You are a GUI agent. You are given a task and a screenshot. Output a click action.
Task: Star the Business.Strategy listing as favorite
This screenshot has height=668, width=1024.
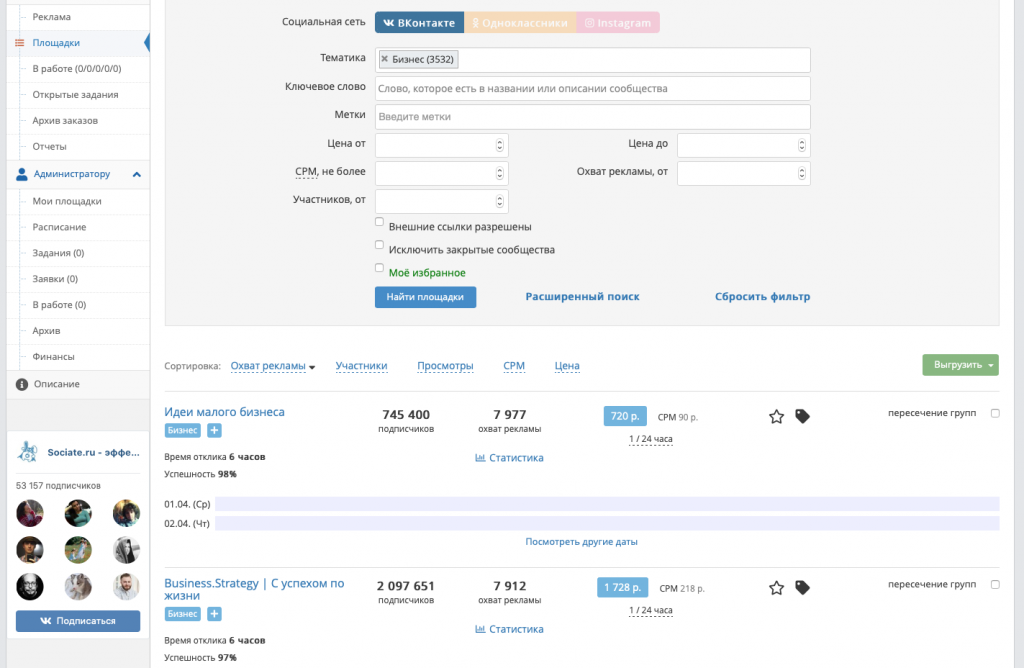tap(776, 588)
